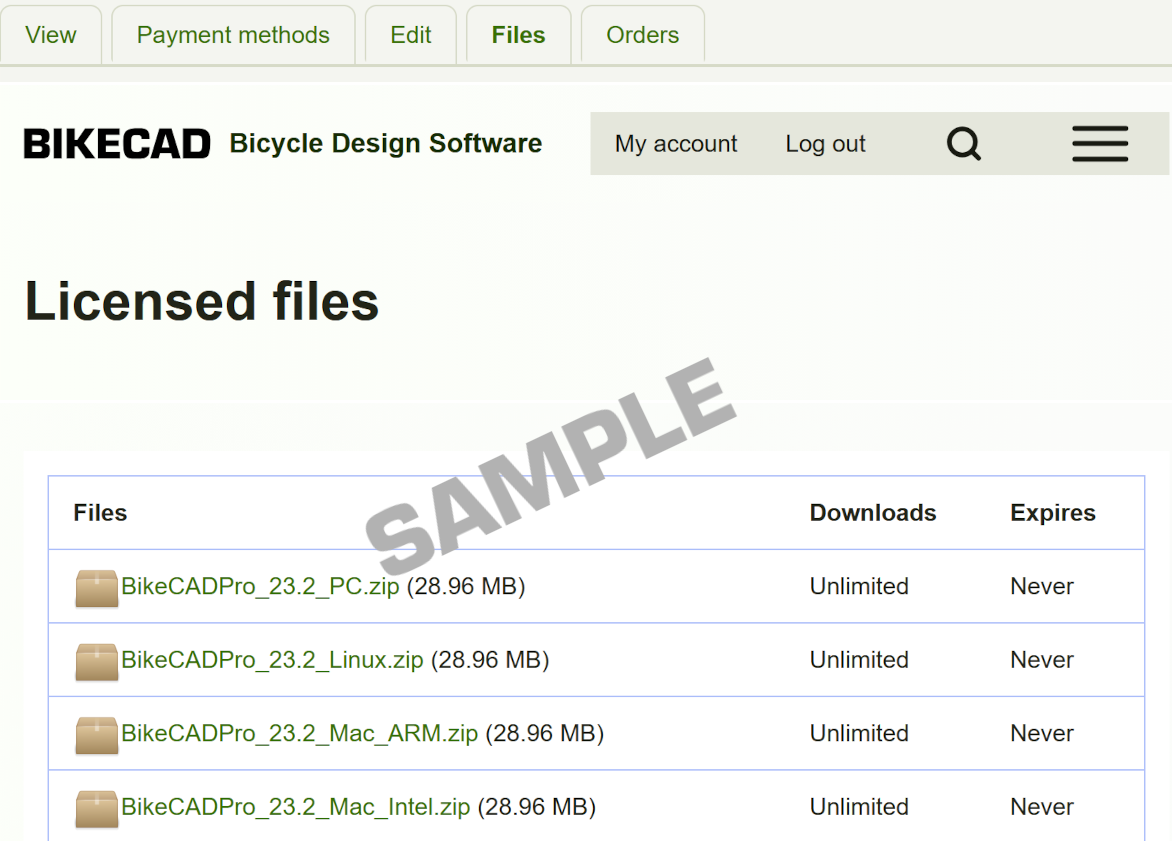This screenshot has height=841, width=1172.
Task: Click the Licensed files heading
Action: pos(202,301)
